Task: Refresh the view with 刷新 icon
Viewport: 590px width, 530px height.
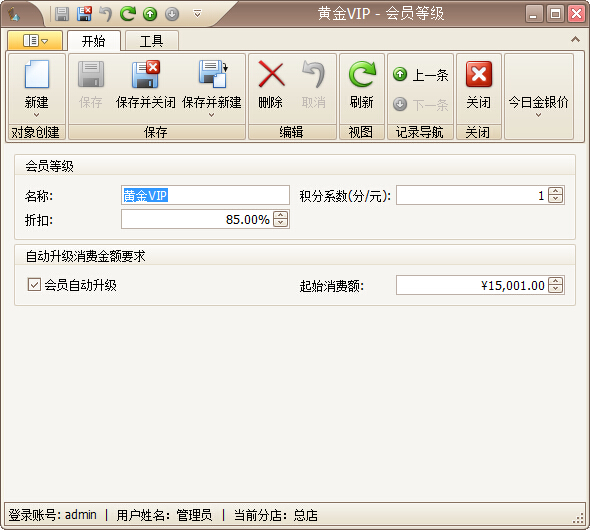Action: click(362, 74)
